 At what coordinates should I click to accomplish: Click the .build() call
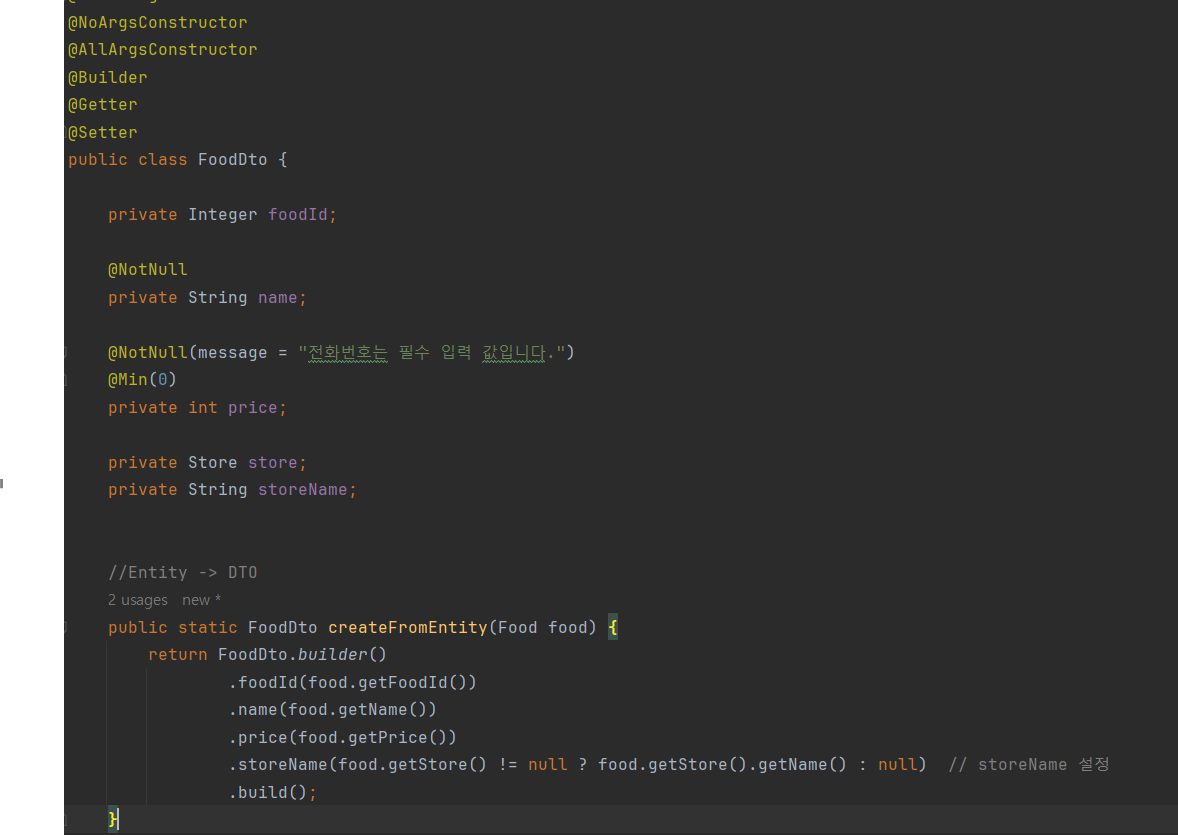(x=267, y=793)
